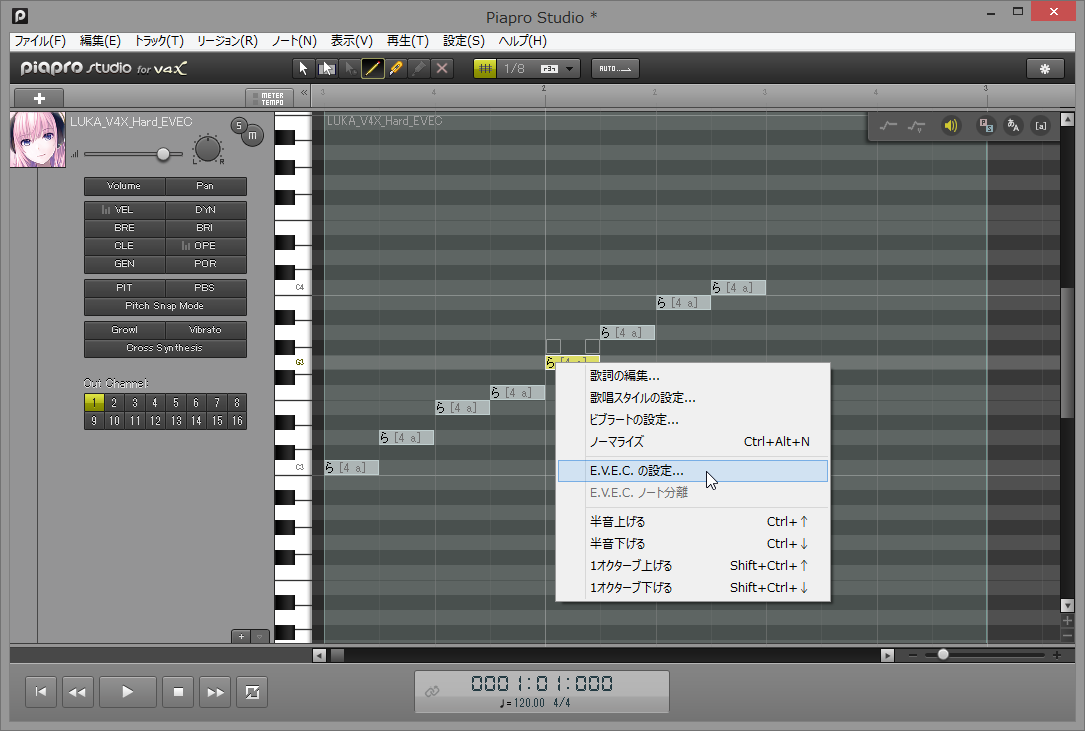This screenshot has height=731, width=1085.
Task: Select output channel 16
Action: tap(237, 420)
